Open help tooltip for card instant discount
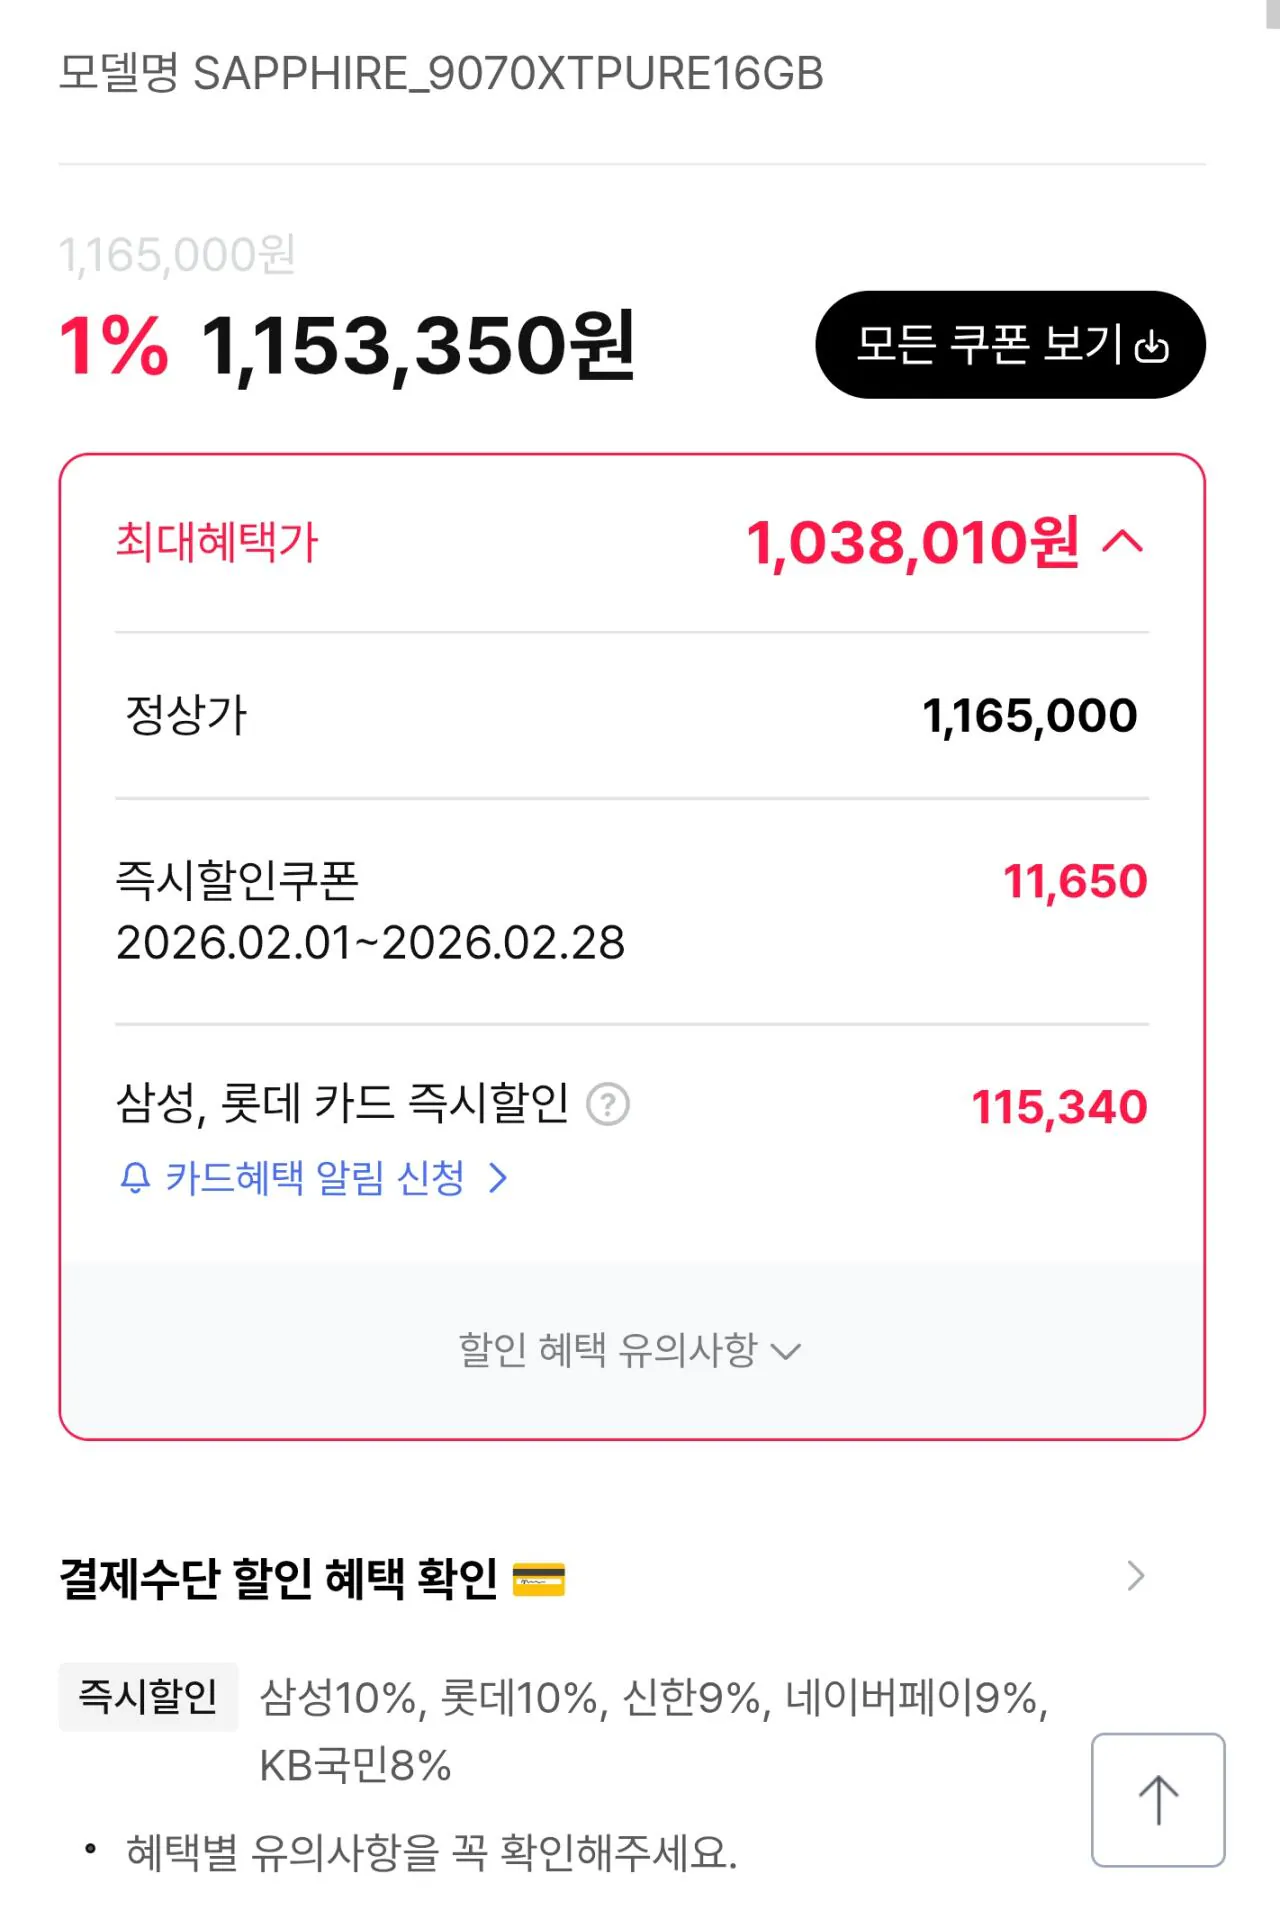 607,1105
